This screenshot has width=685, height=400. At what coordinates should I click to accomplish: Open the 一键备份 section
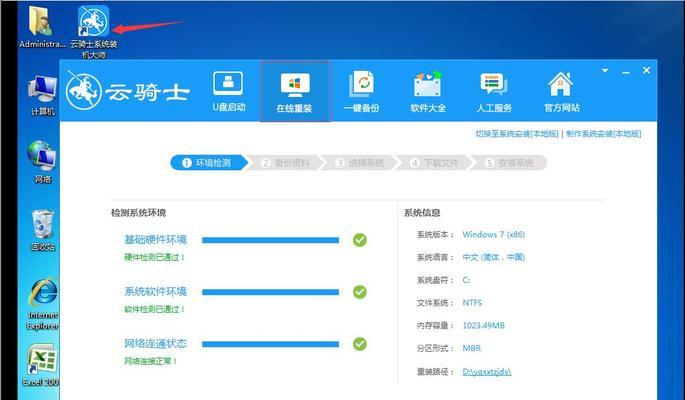tap(362, 92)
